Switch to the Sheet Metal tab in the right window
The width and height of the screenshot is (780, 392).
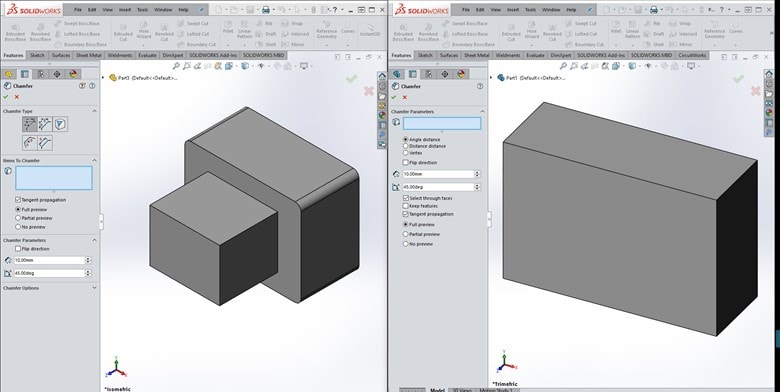point(477,55)
